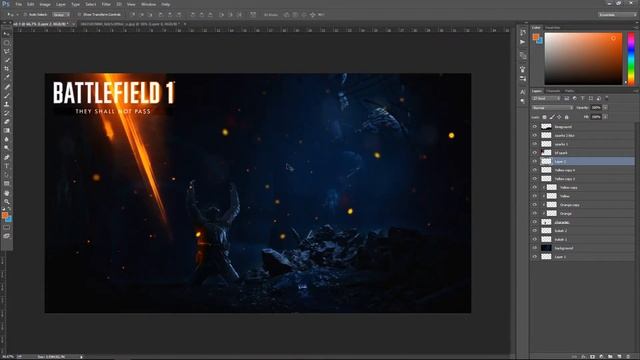Image resolution: width=640 pixels, height=360 pixels.
Task: Enable Show Transform Controls checkbox
Action: click(x=79, y=15)
